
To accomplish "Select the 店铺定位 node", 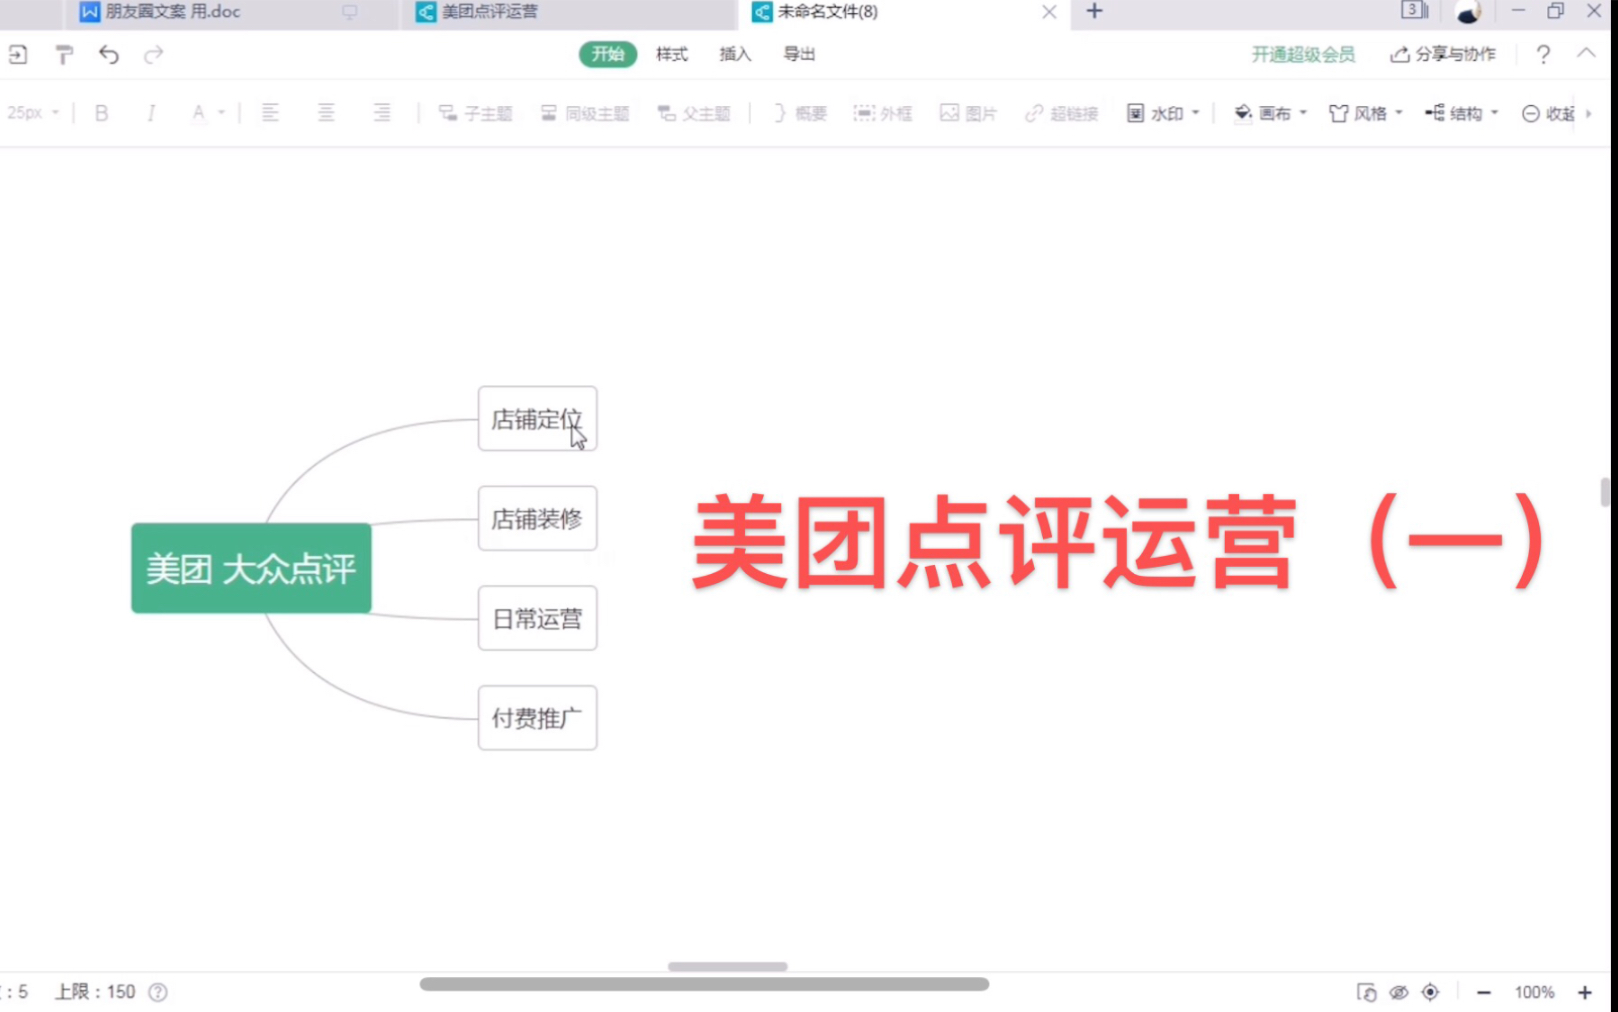I will tap(537, 419).
